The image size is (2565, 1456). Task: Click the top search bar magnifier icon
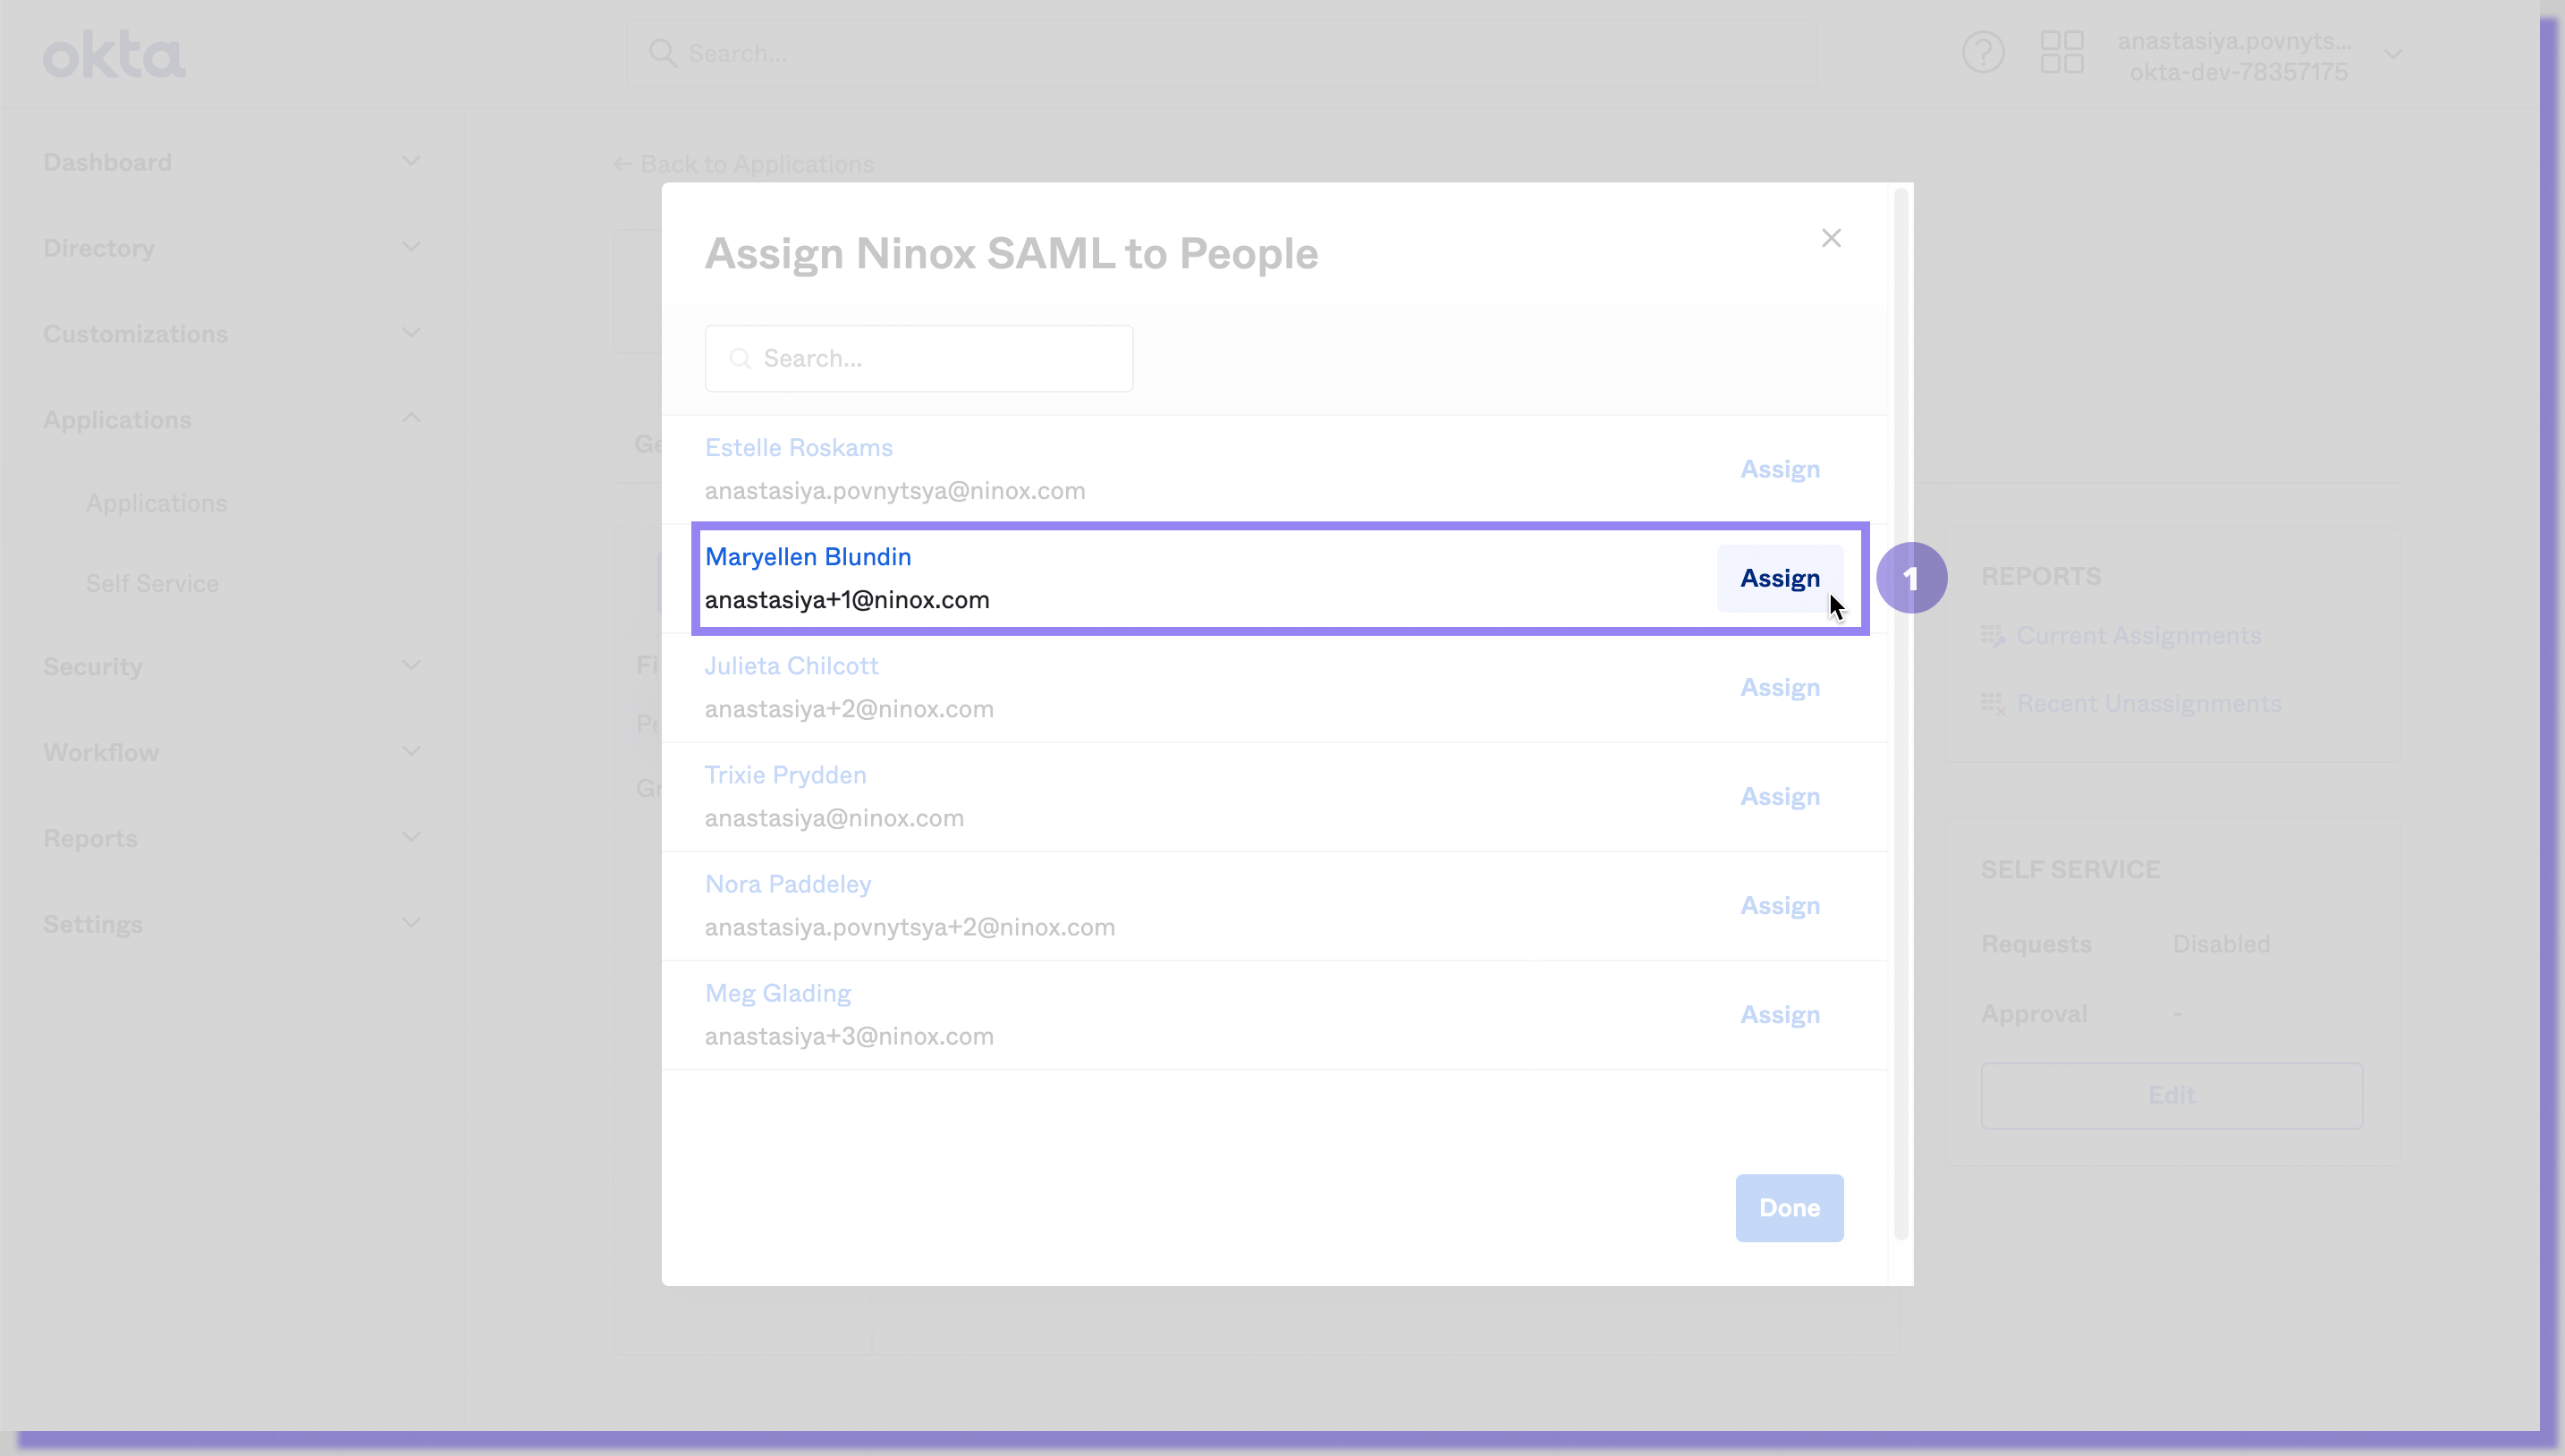coord(662,53)
